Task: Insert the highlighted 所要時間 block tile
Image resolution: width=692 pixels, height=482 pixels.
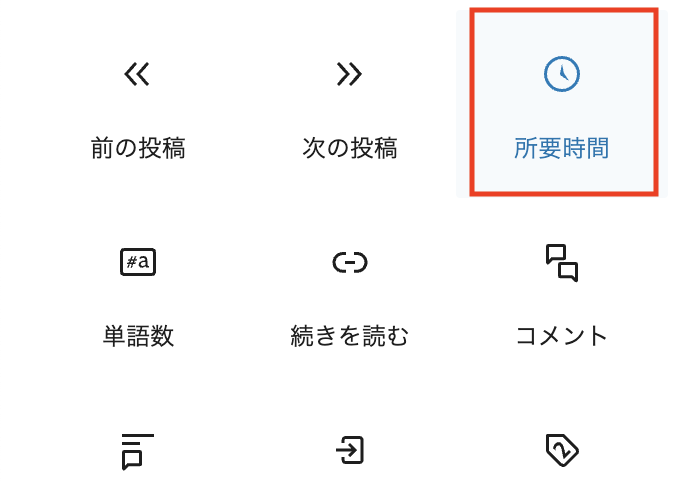Action: pyautogui.click(x=562, y=103)
